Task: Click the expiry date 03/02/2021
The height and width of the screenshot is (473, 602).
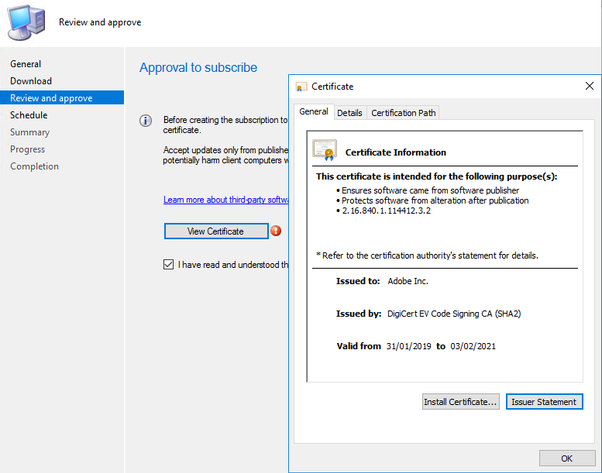Action: pos(473,346)
